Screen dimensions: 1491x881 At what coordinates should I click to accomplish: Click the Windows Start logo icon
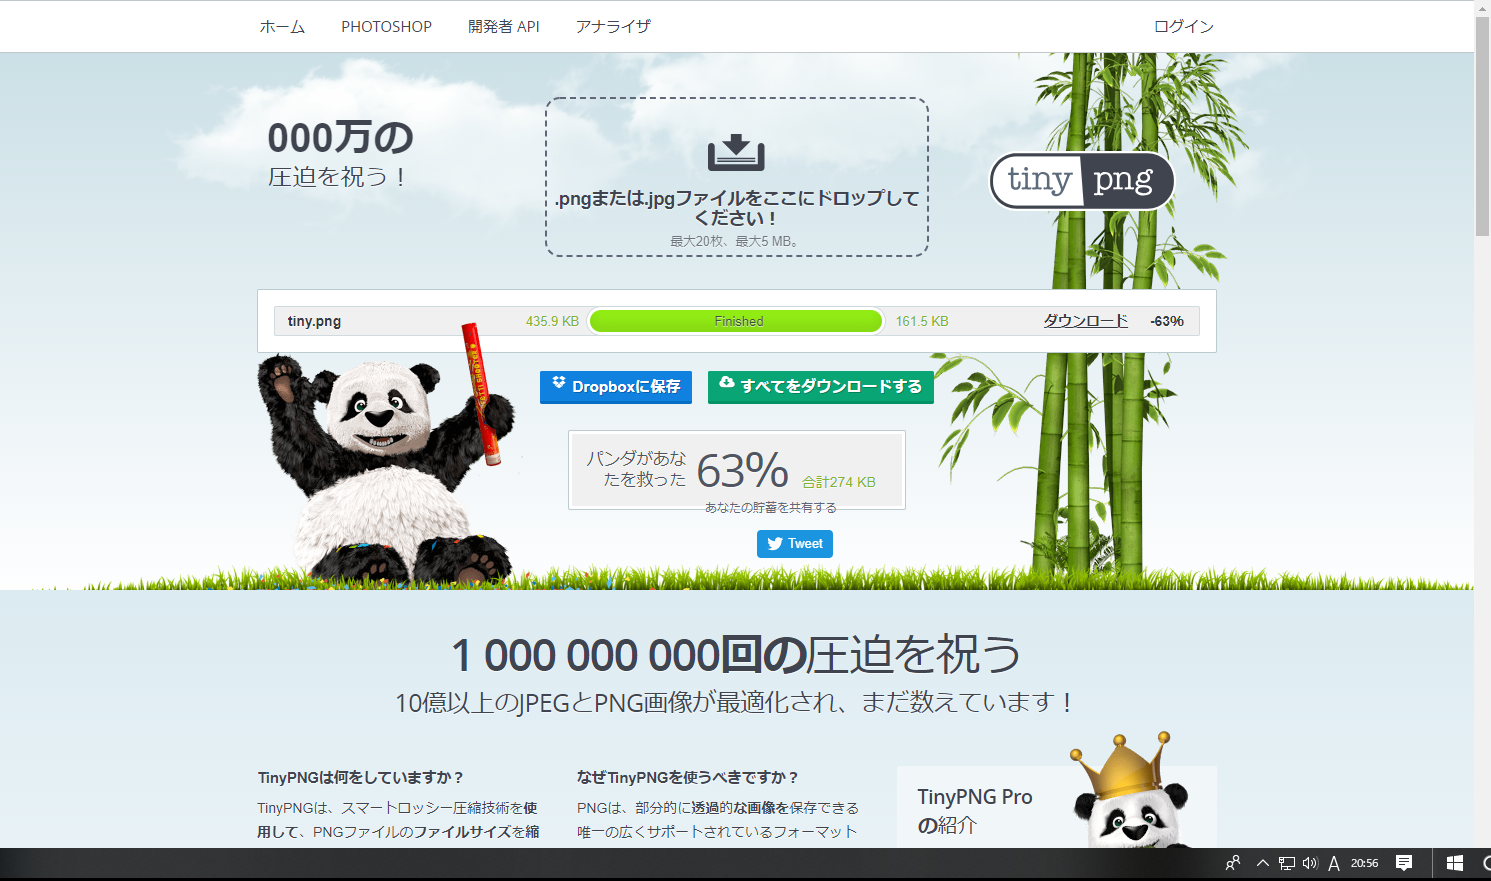point(1455,863)
